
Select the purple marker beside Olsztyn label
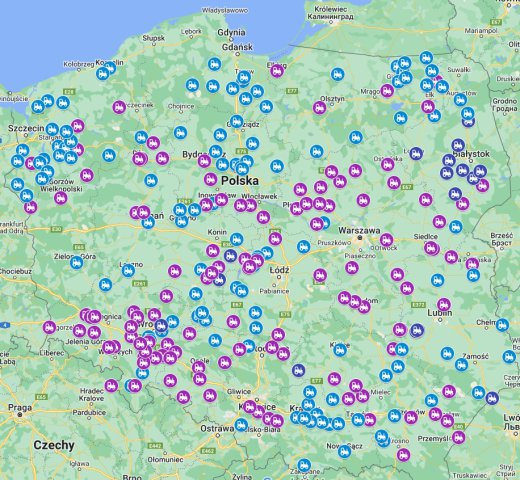[319, 108]
